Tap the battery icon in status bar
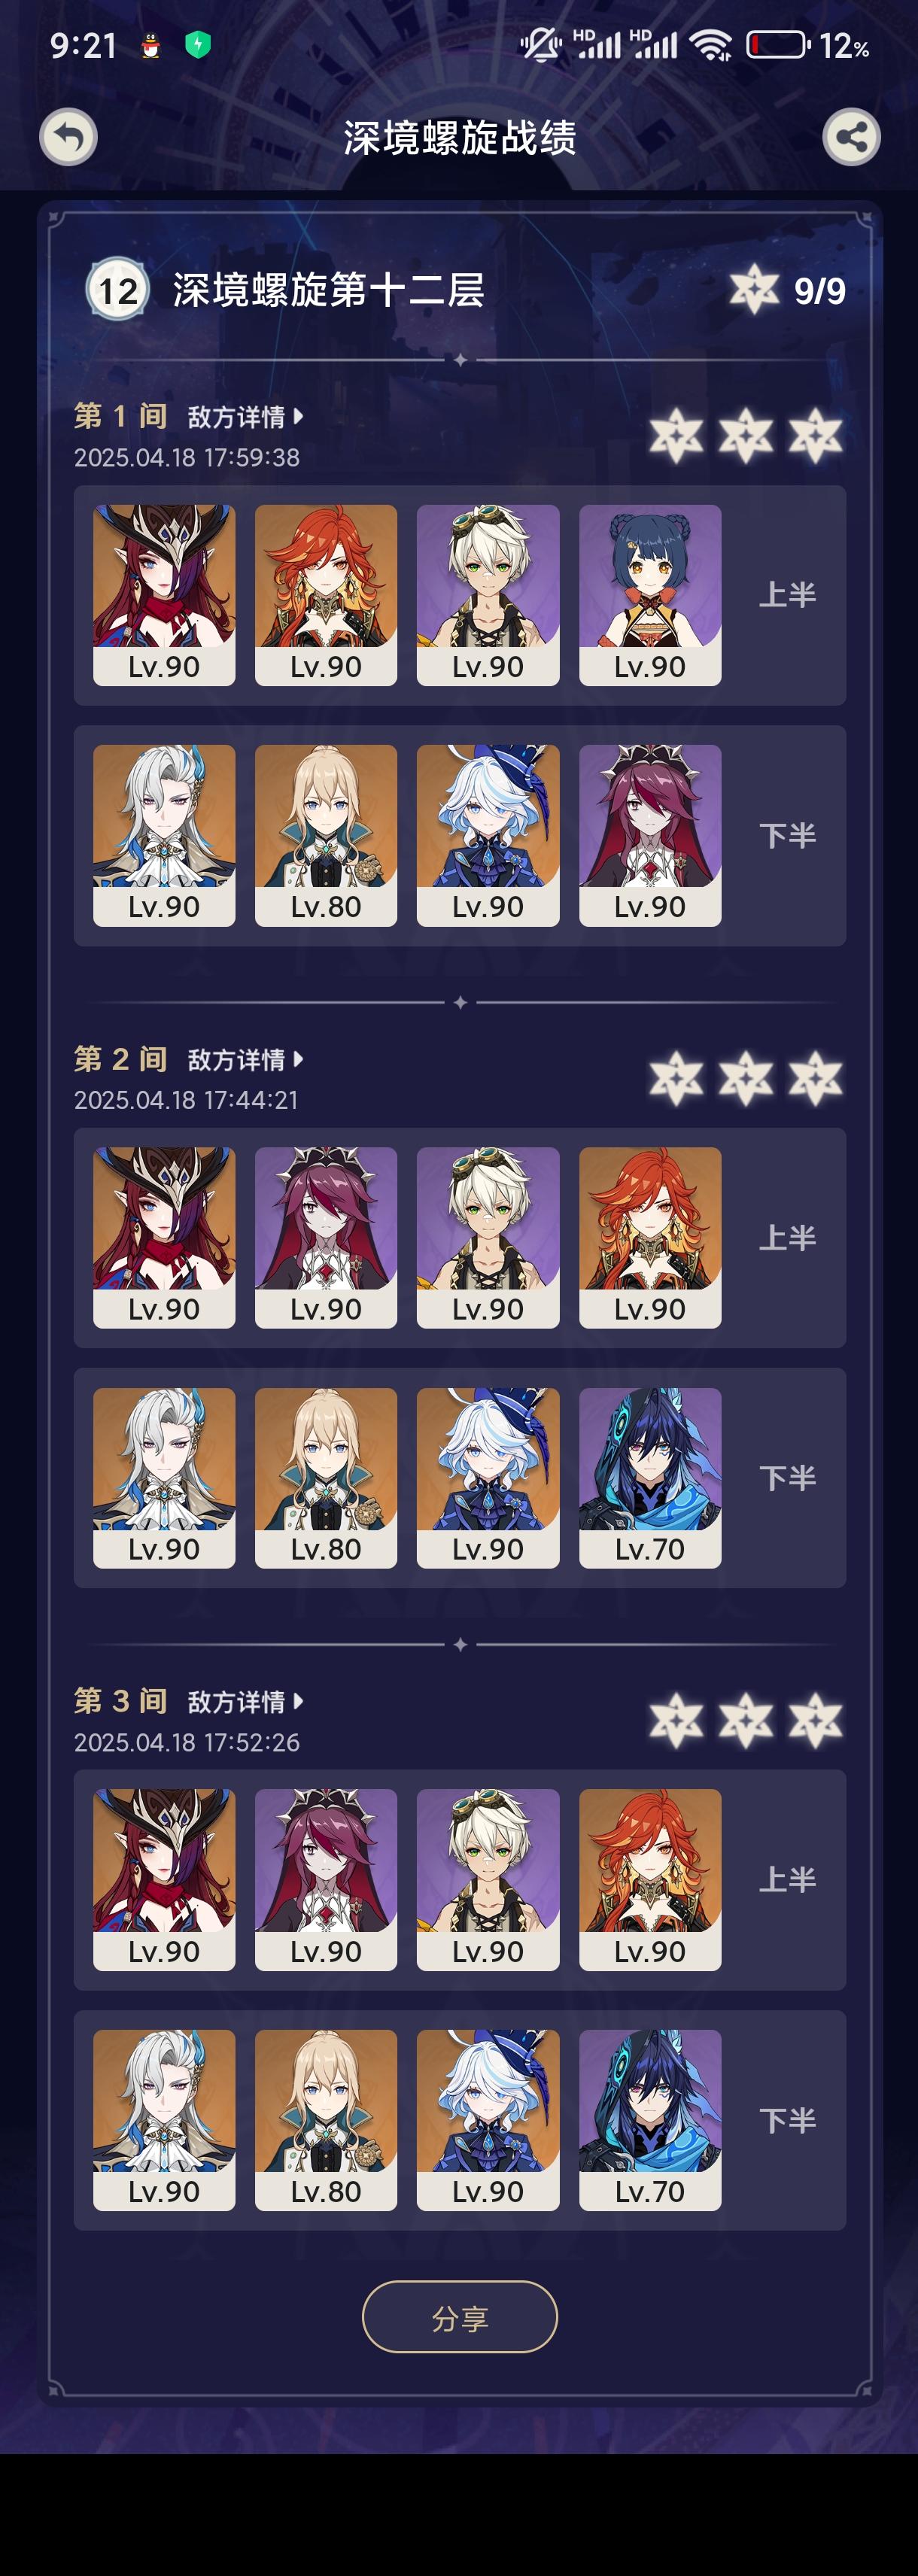This screenshot has width=918, height=2576. click(x=778, y=45)
